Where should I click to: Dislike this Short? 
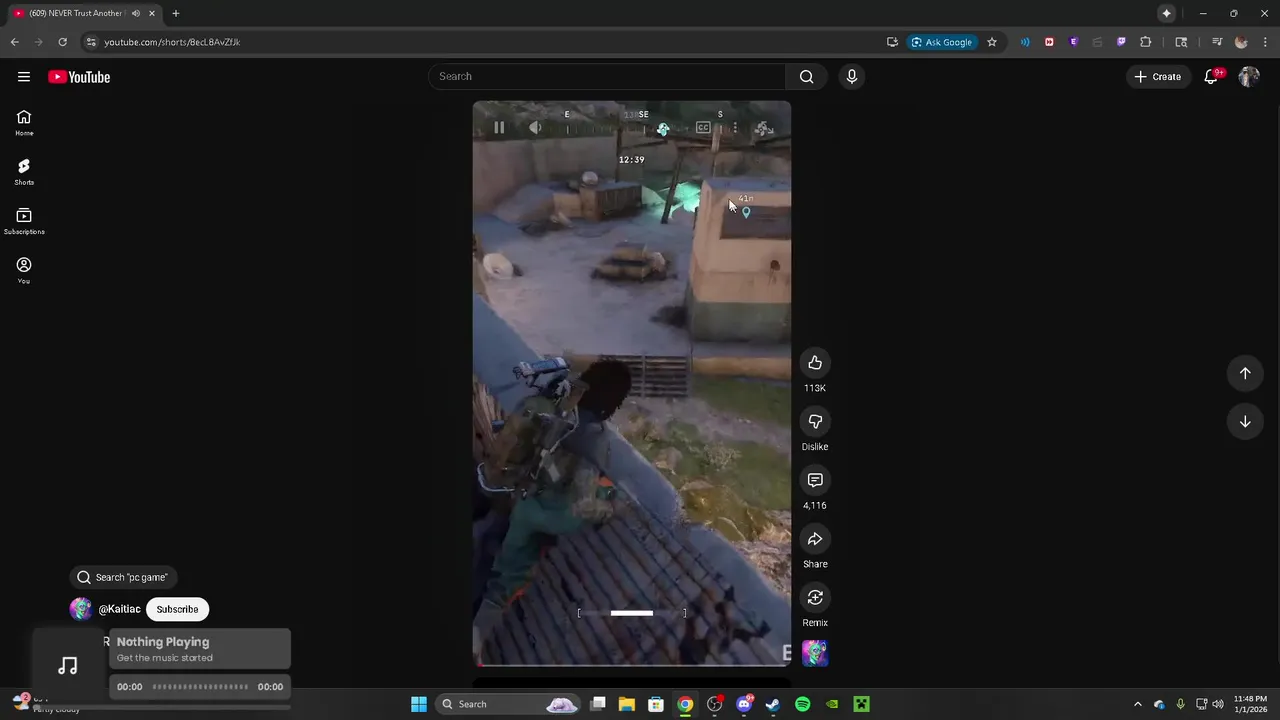click(x=815, y=422)
